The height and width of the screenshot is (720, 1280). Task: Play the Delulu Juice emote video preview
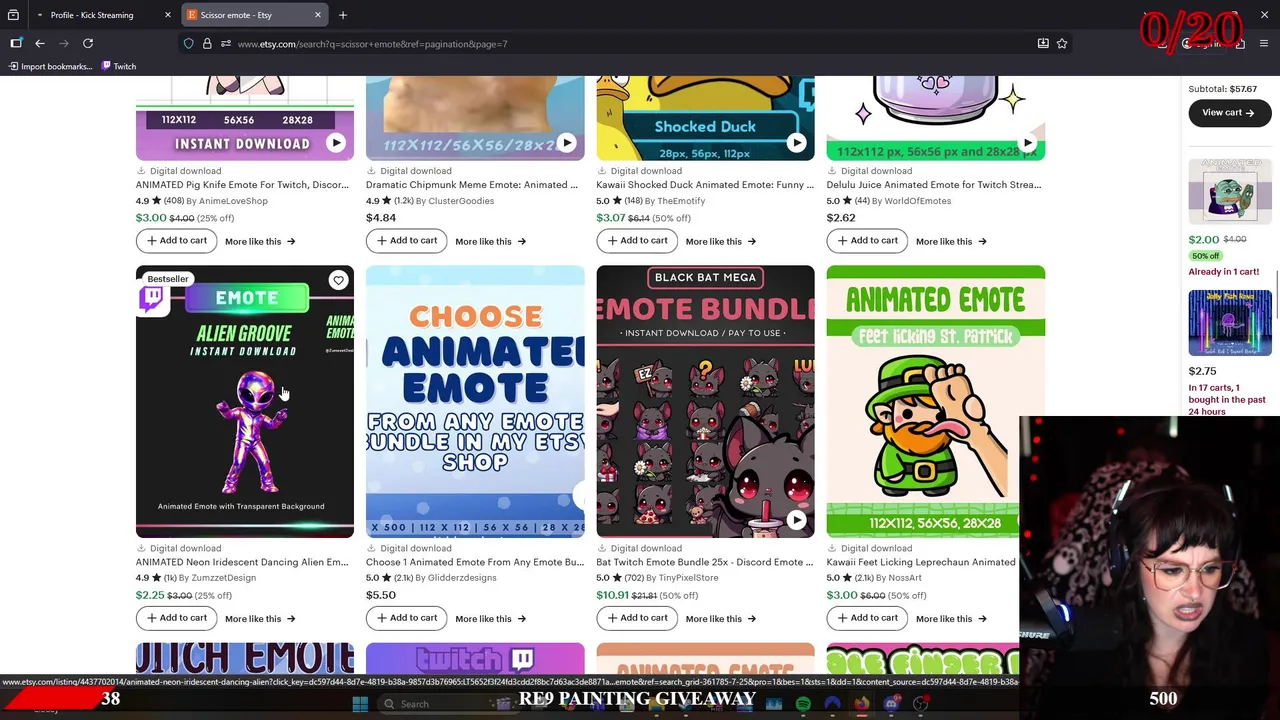[x=1027, y=143]
